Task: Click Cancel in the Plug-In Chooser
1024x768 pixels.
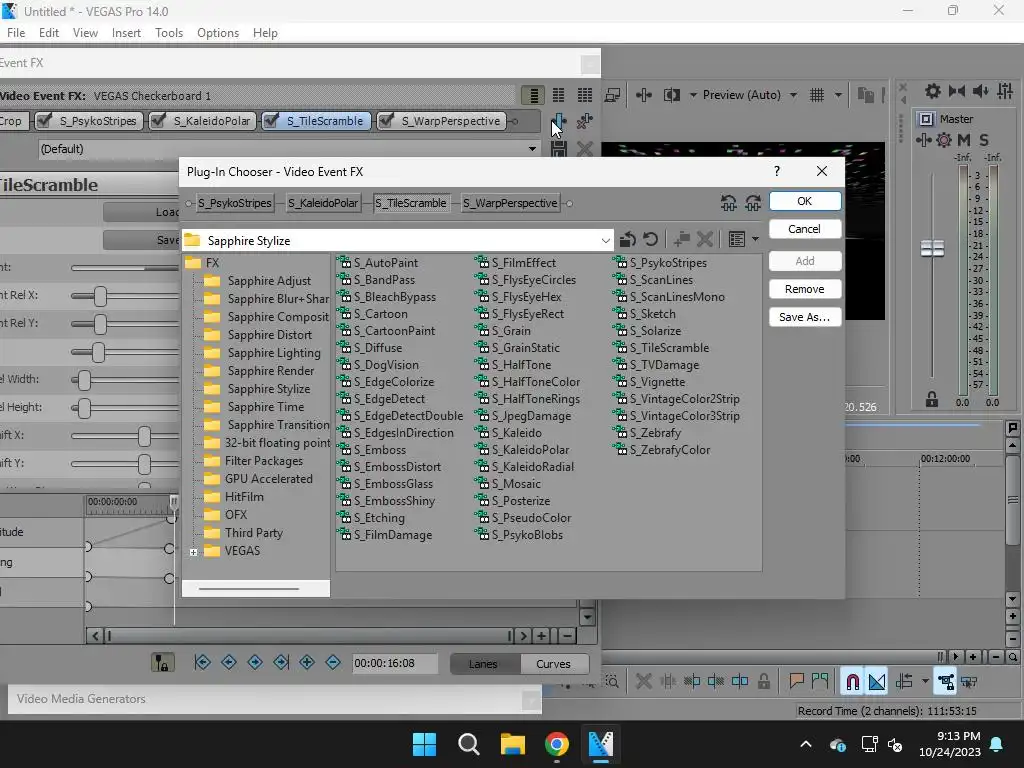Action: 805,229
